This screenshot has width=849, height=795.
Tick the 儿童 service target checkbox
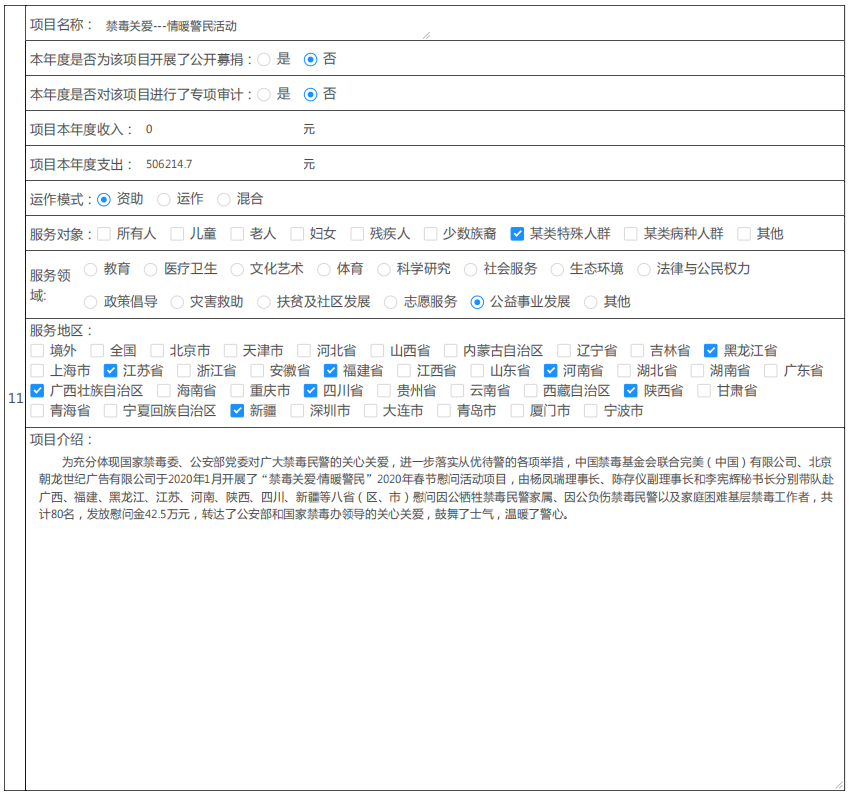[177, 234]
